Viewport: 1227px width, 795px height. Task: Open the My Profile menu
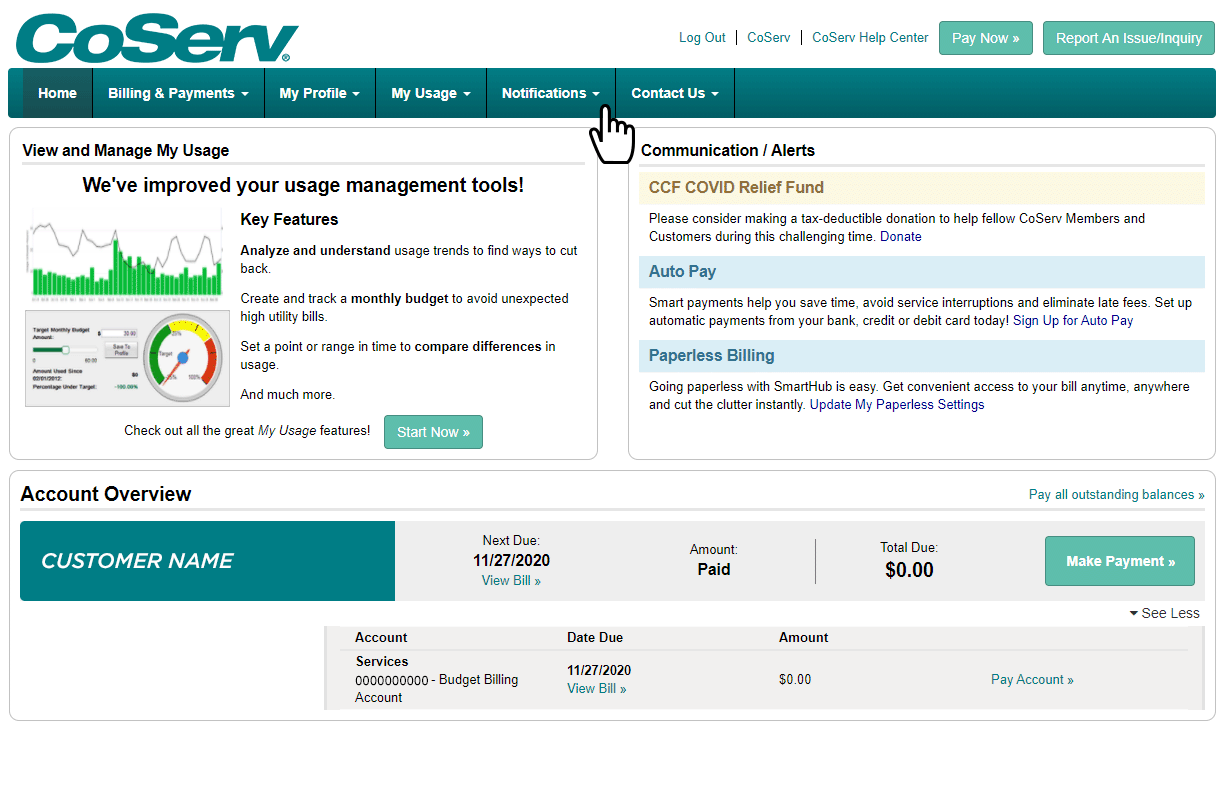tap(320, 93)
